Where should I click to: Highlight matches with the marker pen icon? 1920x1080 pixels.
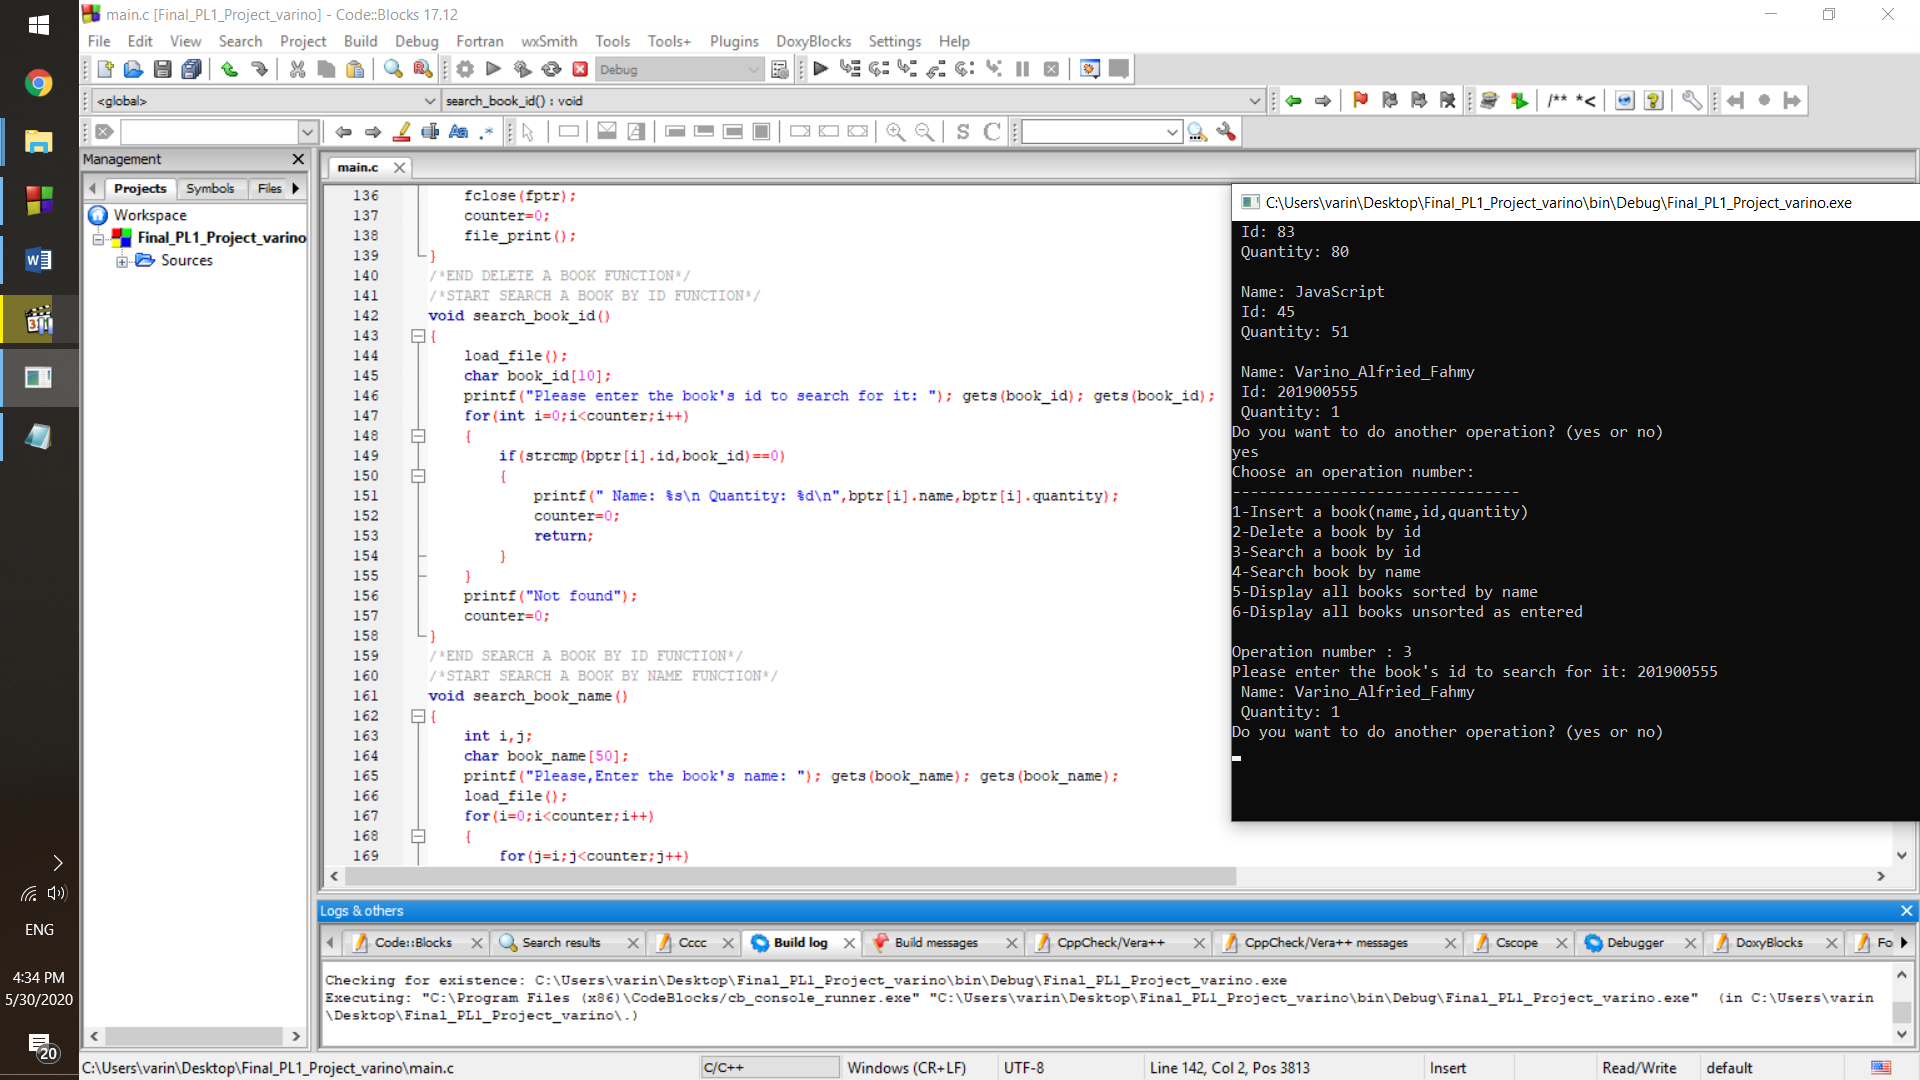tap(402, 131)
